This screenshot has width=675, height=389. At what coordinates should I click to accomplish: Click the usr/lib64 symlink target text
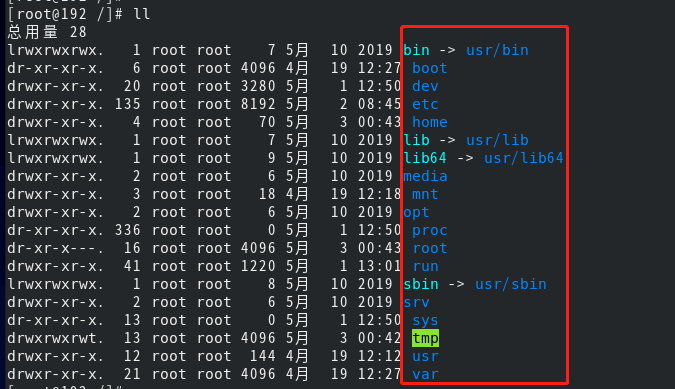(x=523, y=158)
